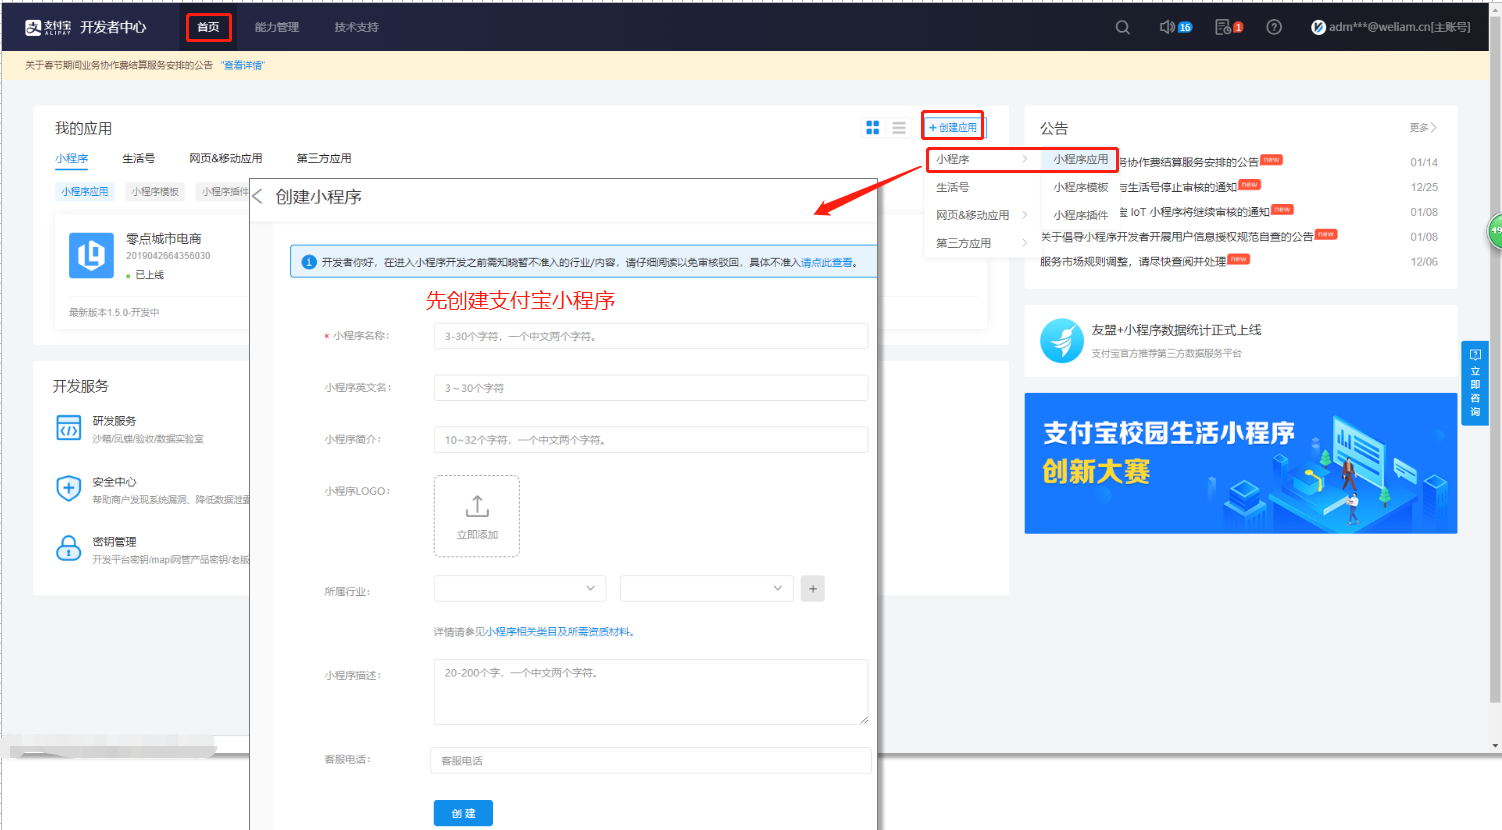Open 小程序相关类目及所需资质材料 link
Viewport: 1502px width, 830px height.
(558, 631)
